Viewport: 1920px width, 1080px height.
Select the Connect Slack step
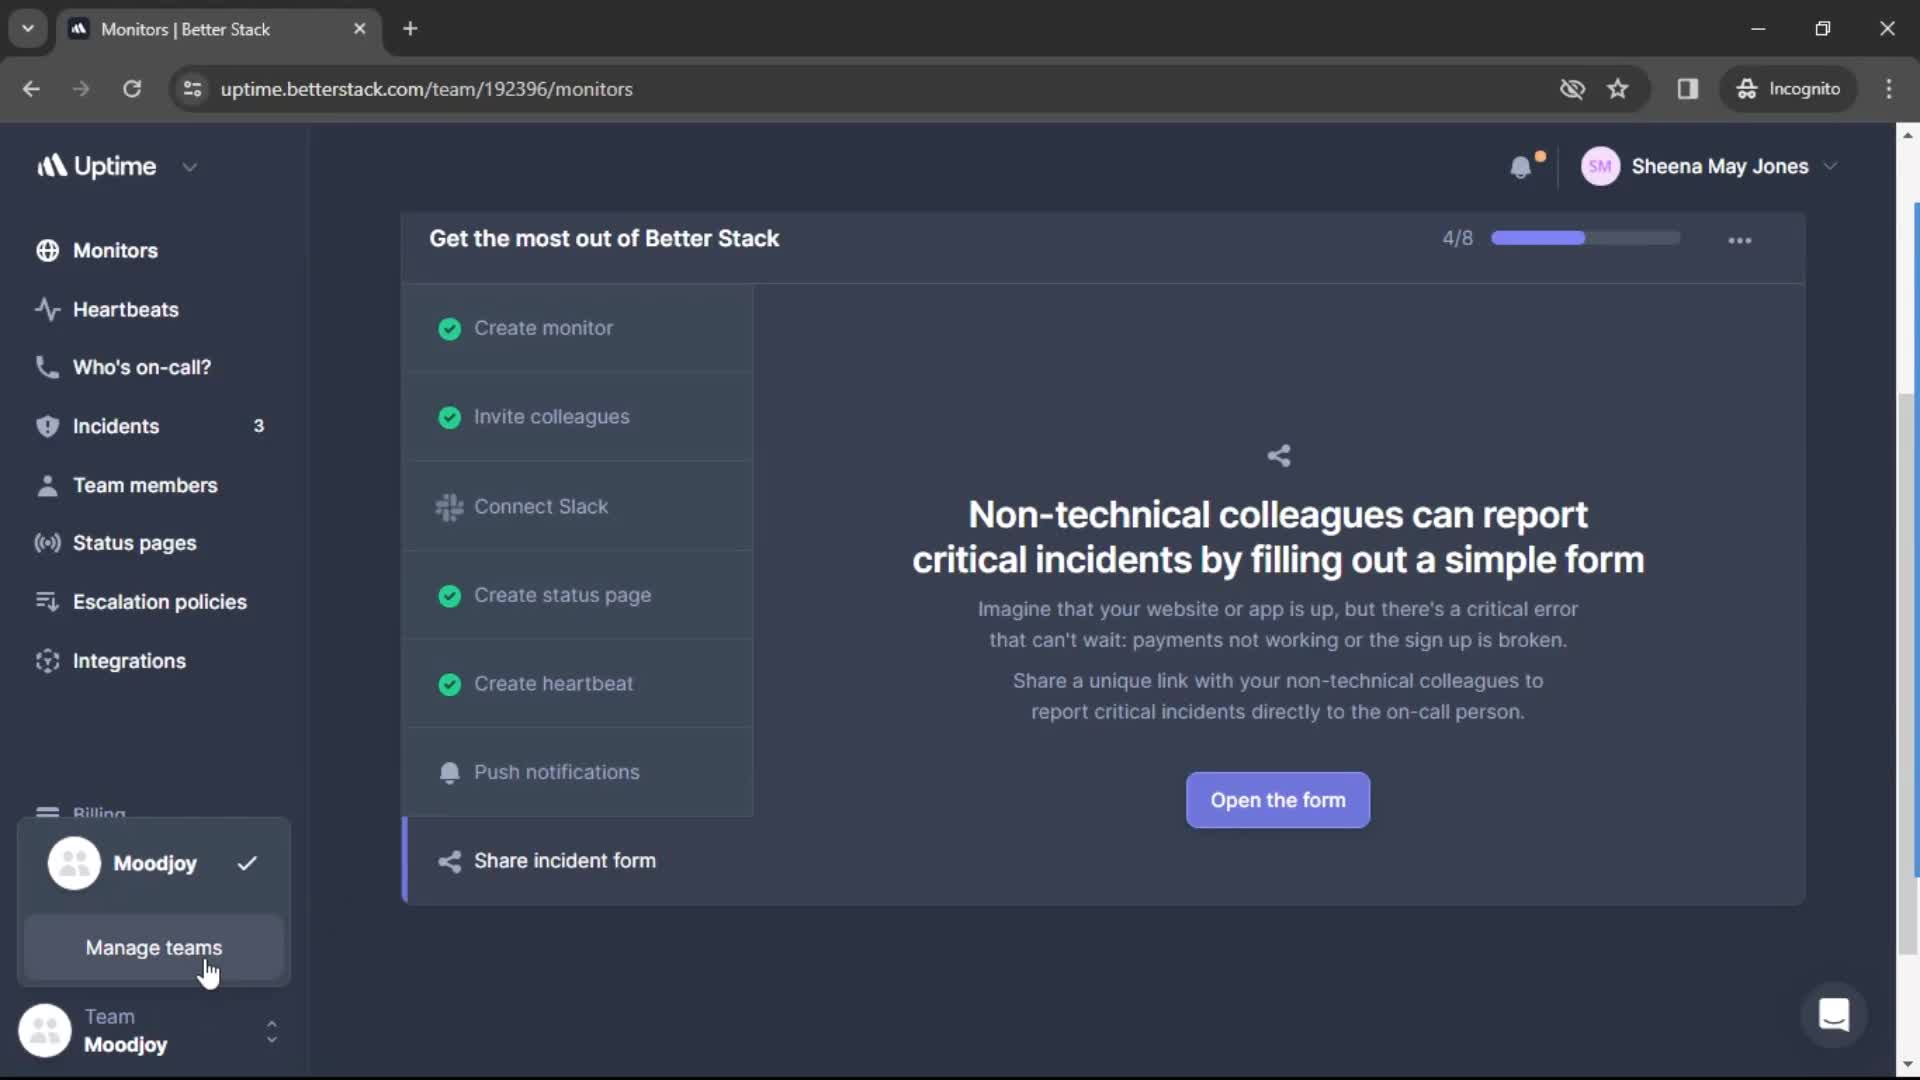(578, 506)
